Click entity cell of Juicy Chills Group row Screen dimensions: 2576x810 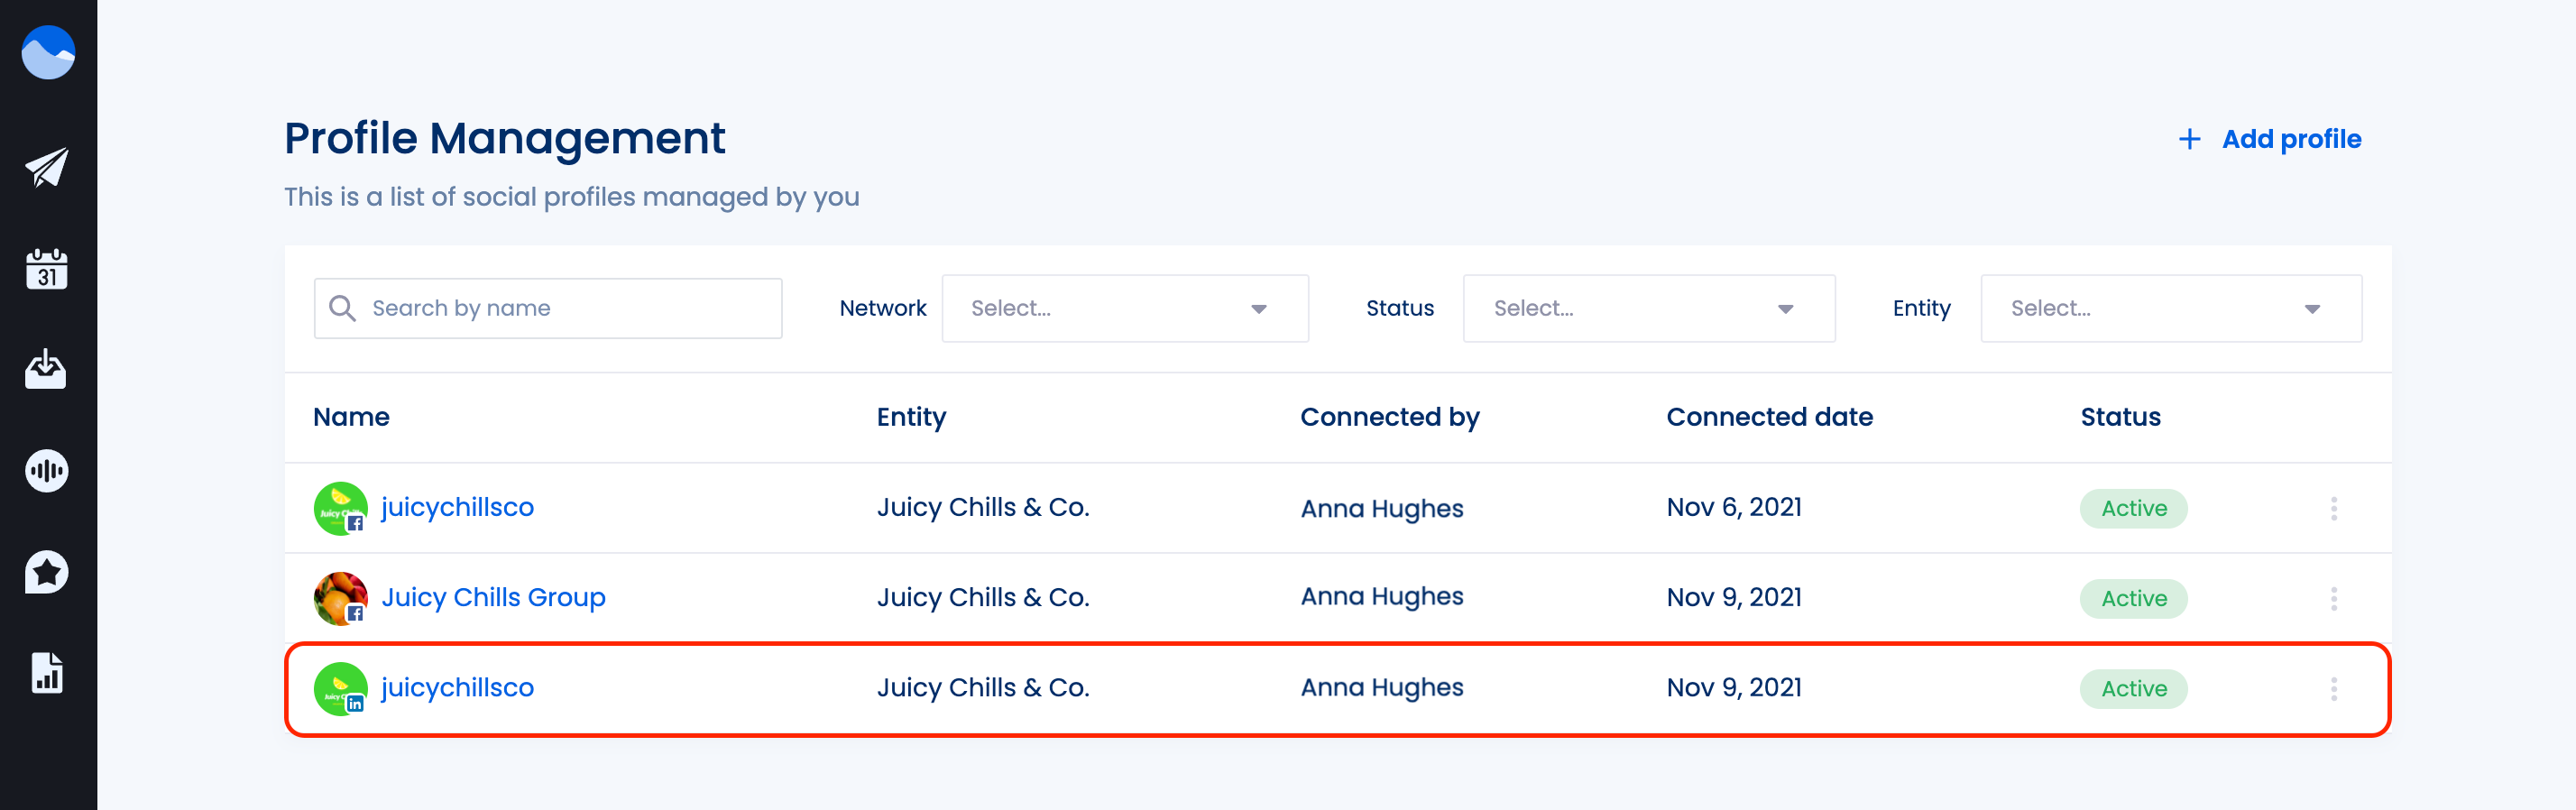983,597
